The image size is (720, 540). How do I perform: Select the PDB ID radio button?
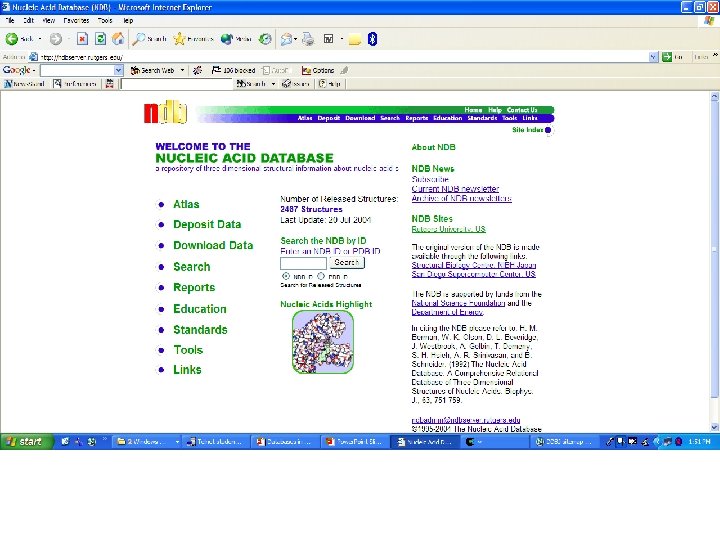click(321, 276)
